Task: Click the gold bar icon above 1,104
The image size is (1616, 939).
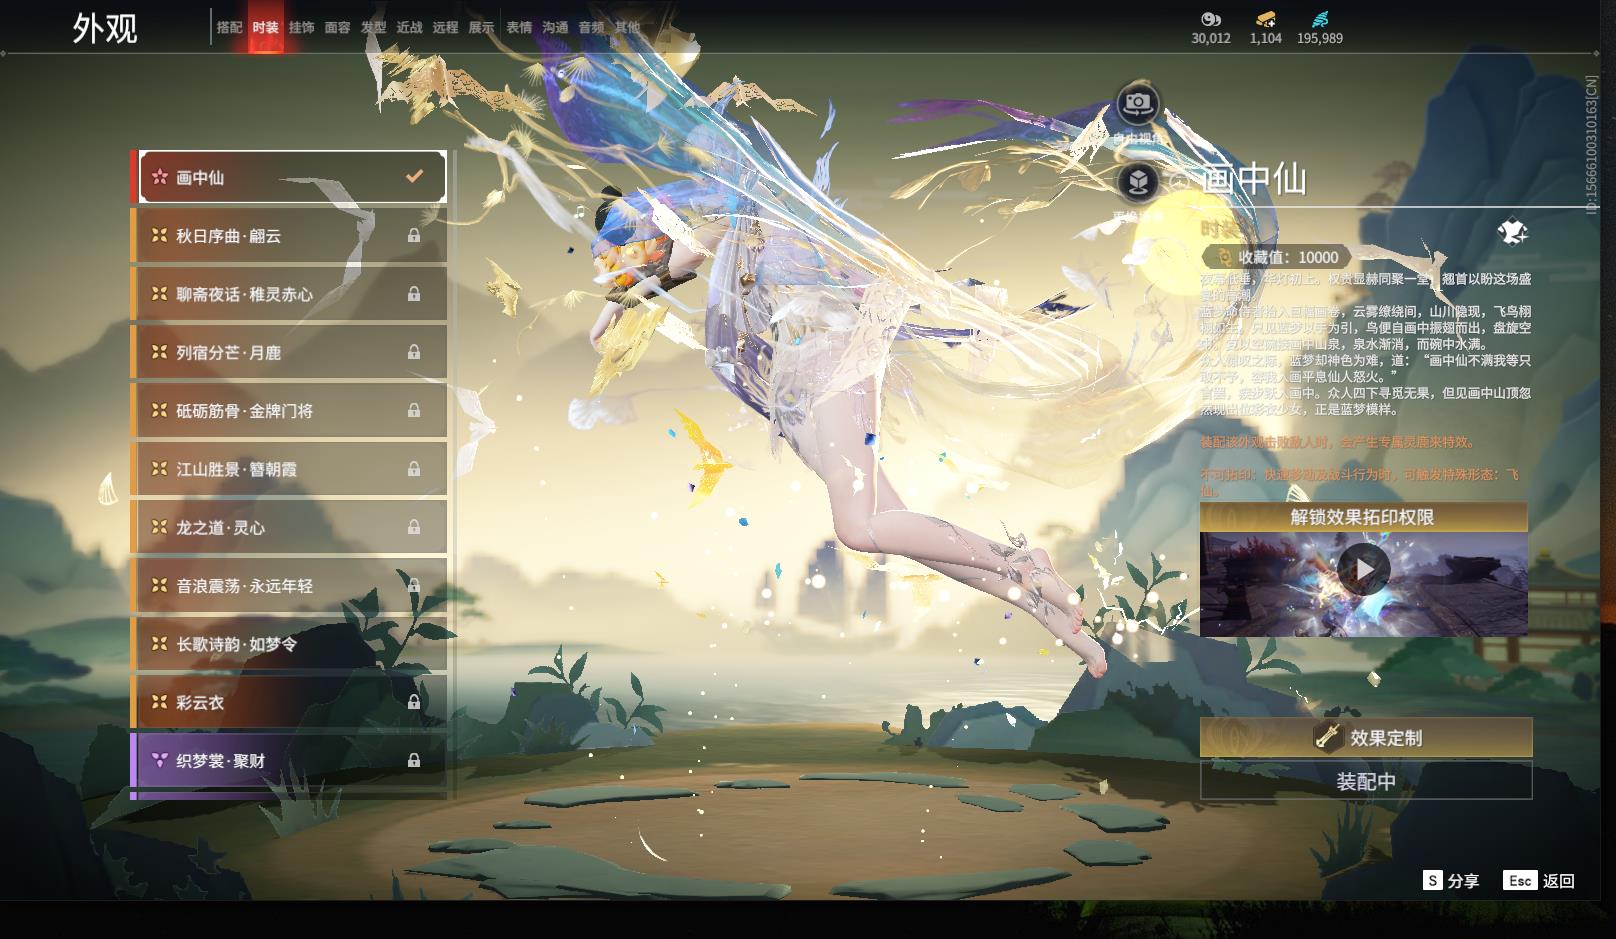Action: point(1265,19)
